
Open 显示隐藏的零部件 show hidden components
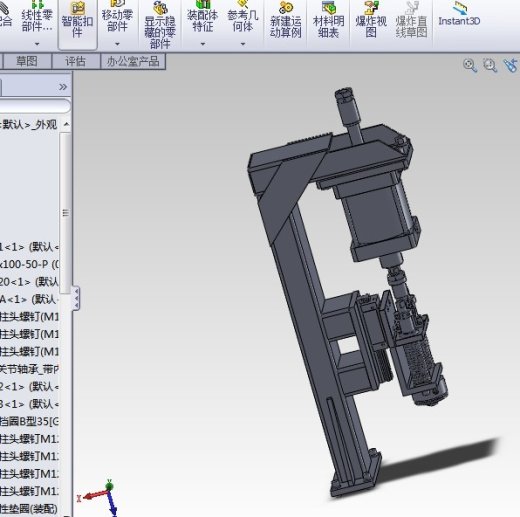[160, 25]
